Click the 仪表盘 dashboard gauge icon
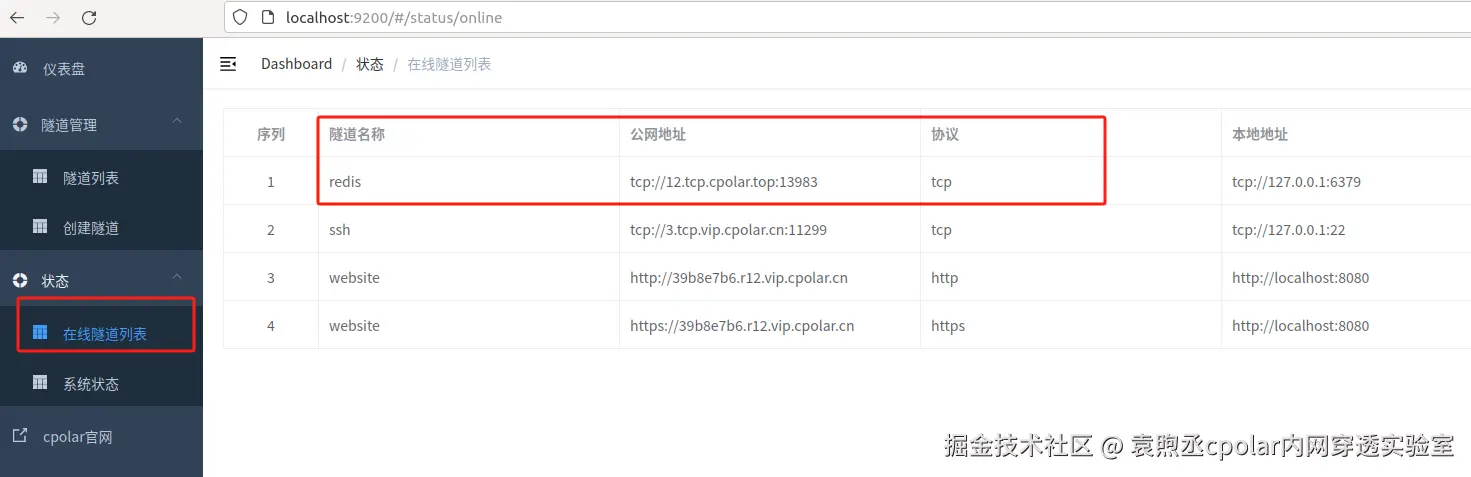This screenshot has width=1471, height=477. (20, 68)
